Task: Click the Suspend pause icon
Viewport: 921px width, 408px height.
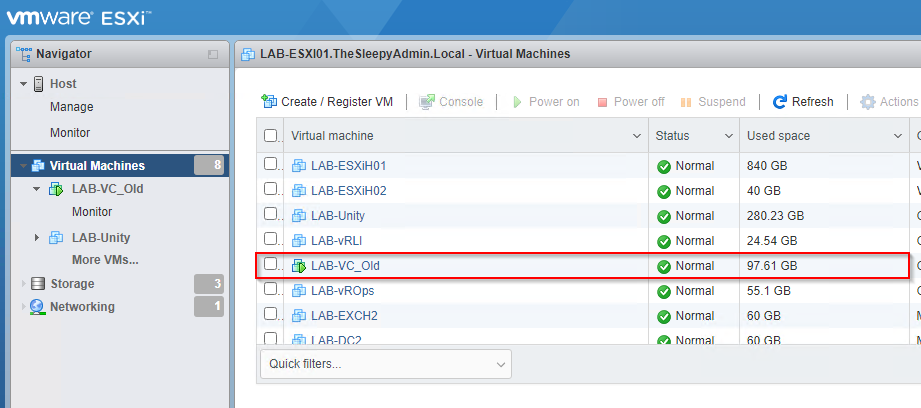Action: 686,103
